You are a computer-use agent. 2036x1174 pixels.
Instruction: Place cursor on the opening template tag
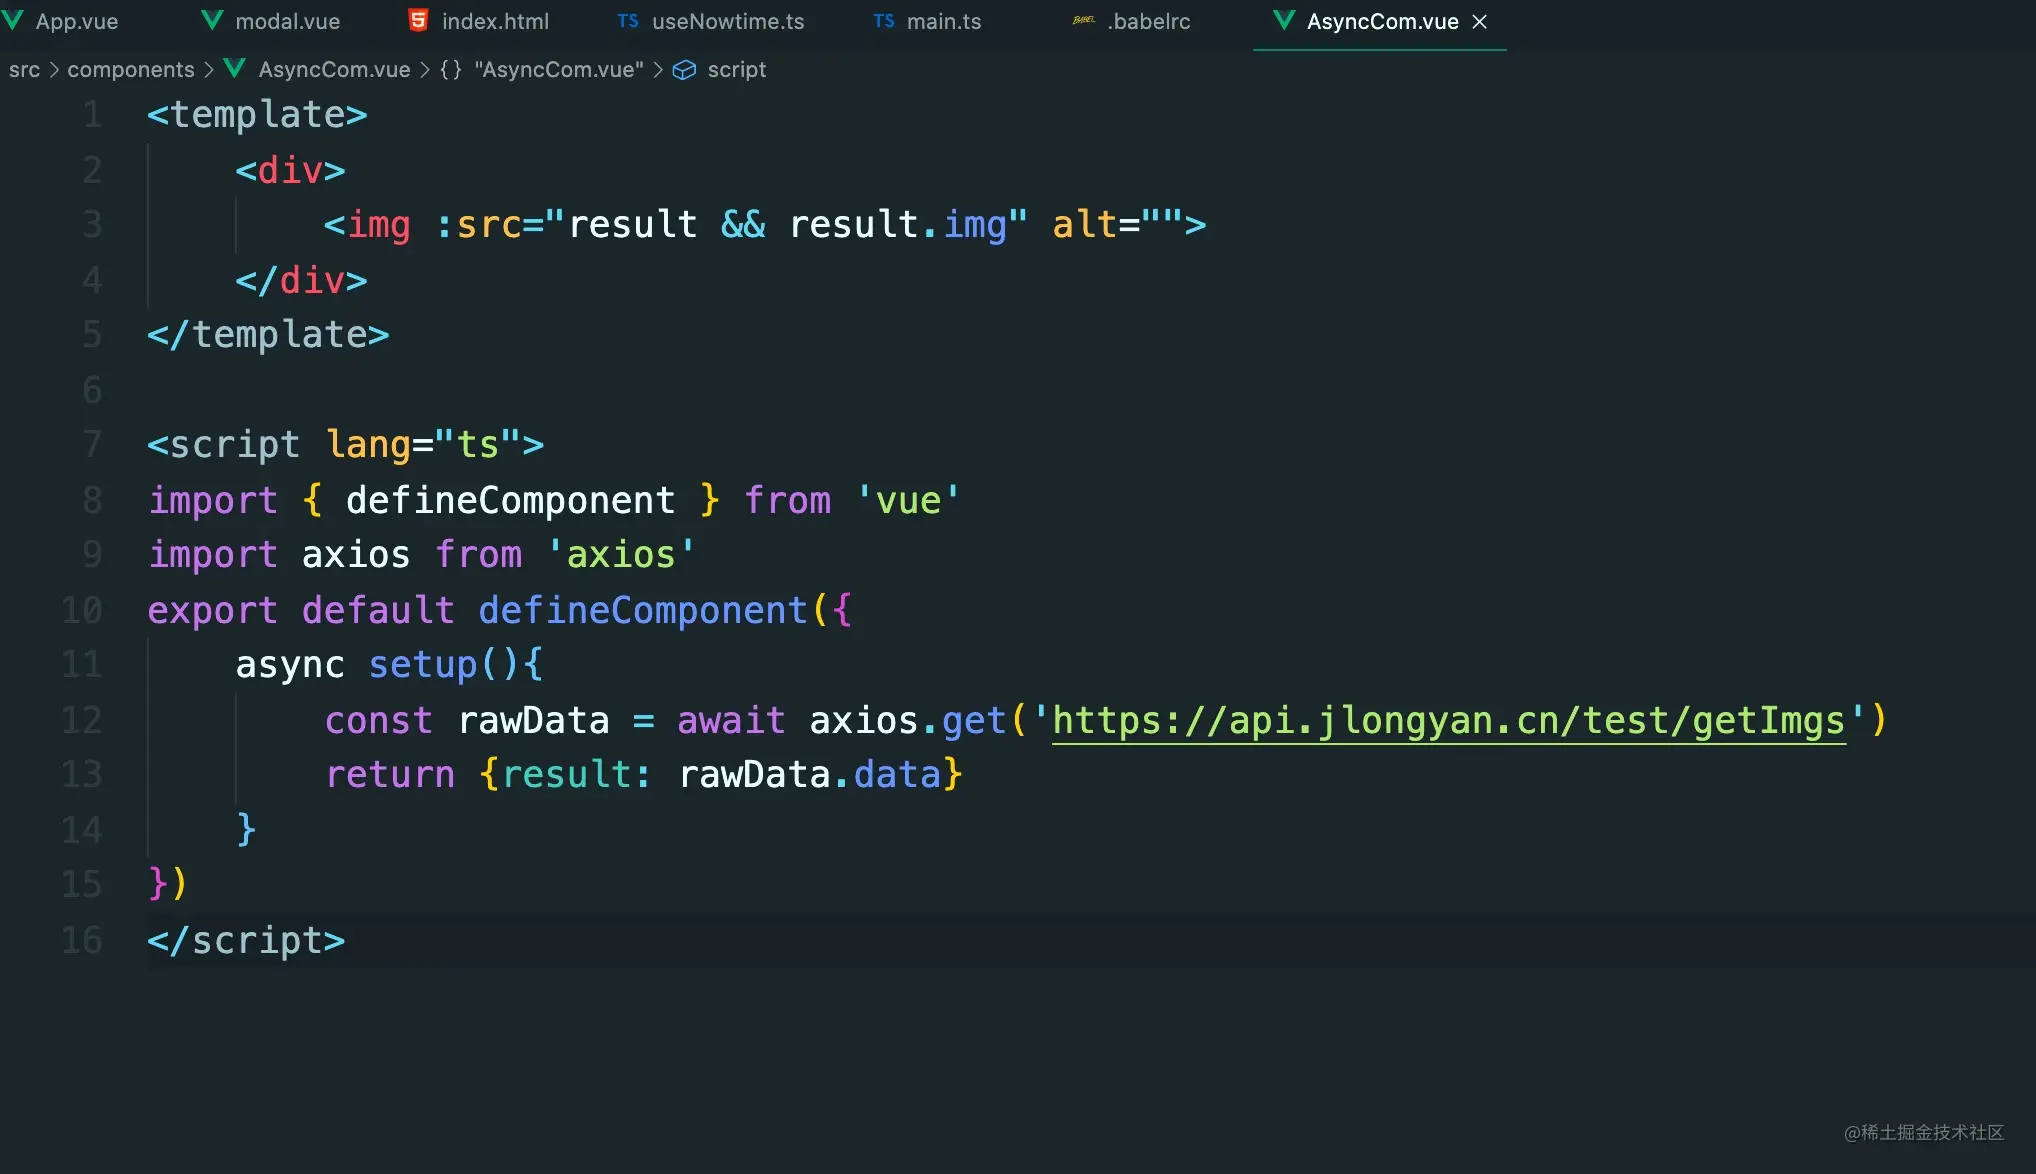(x=257, y=115)
